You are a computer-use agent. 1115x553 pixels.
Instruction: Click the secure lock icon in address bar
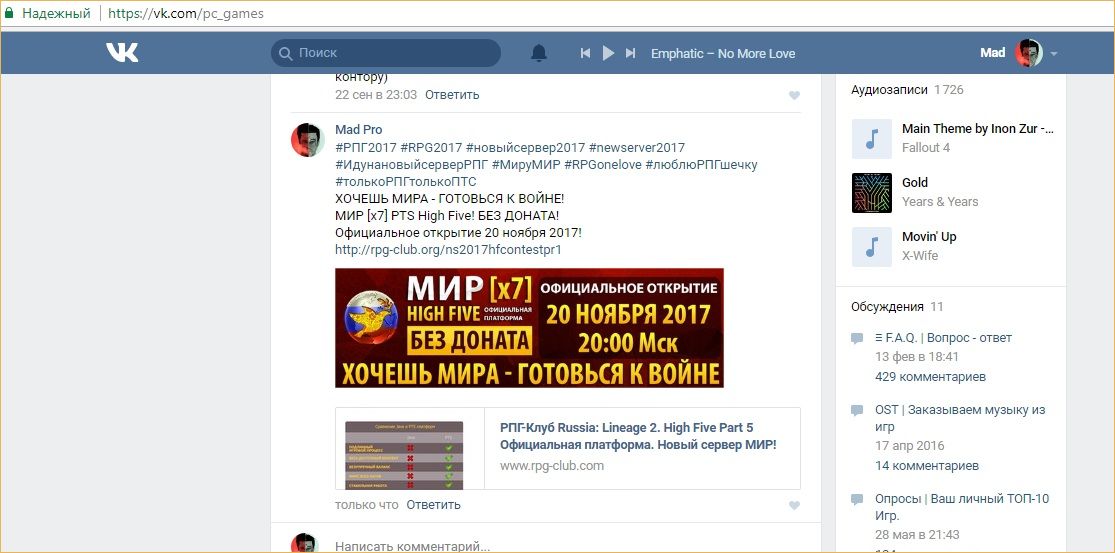(9, 13)
